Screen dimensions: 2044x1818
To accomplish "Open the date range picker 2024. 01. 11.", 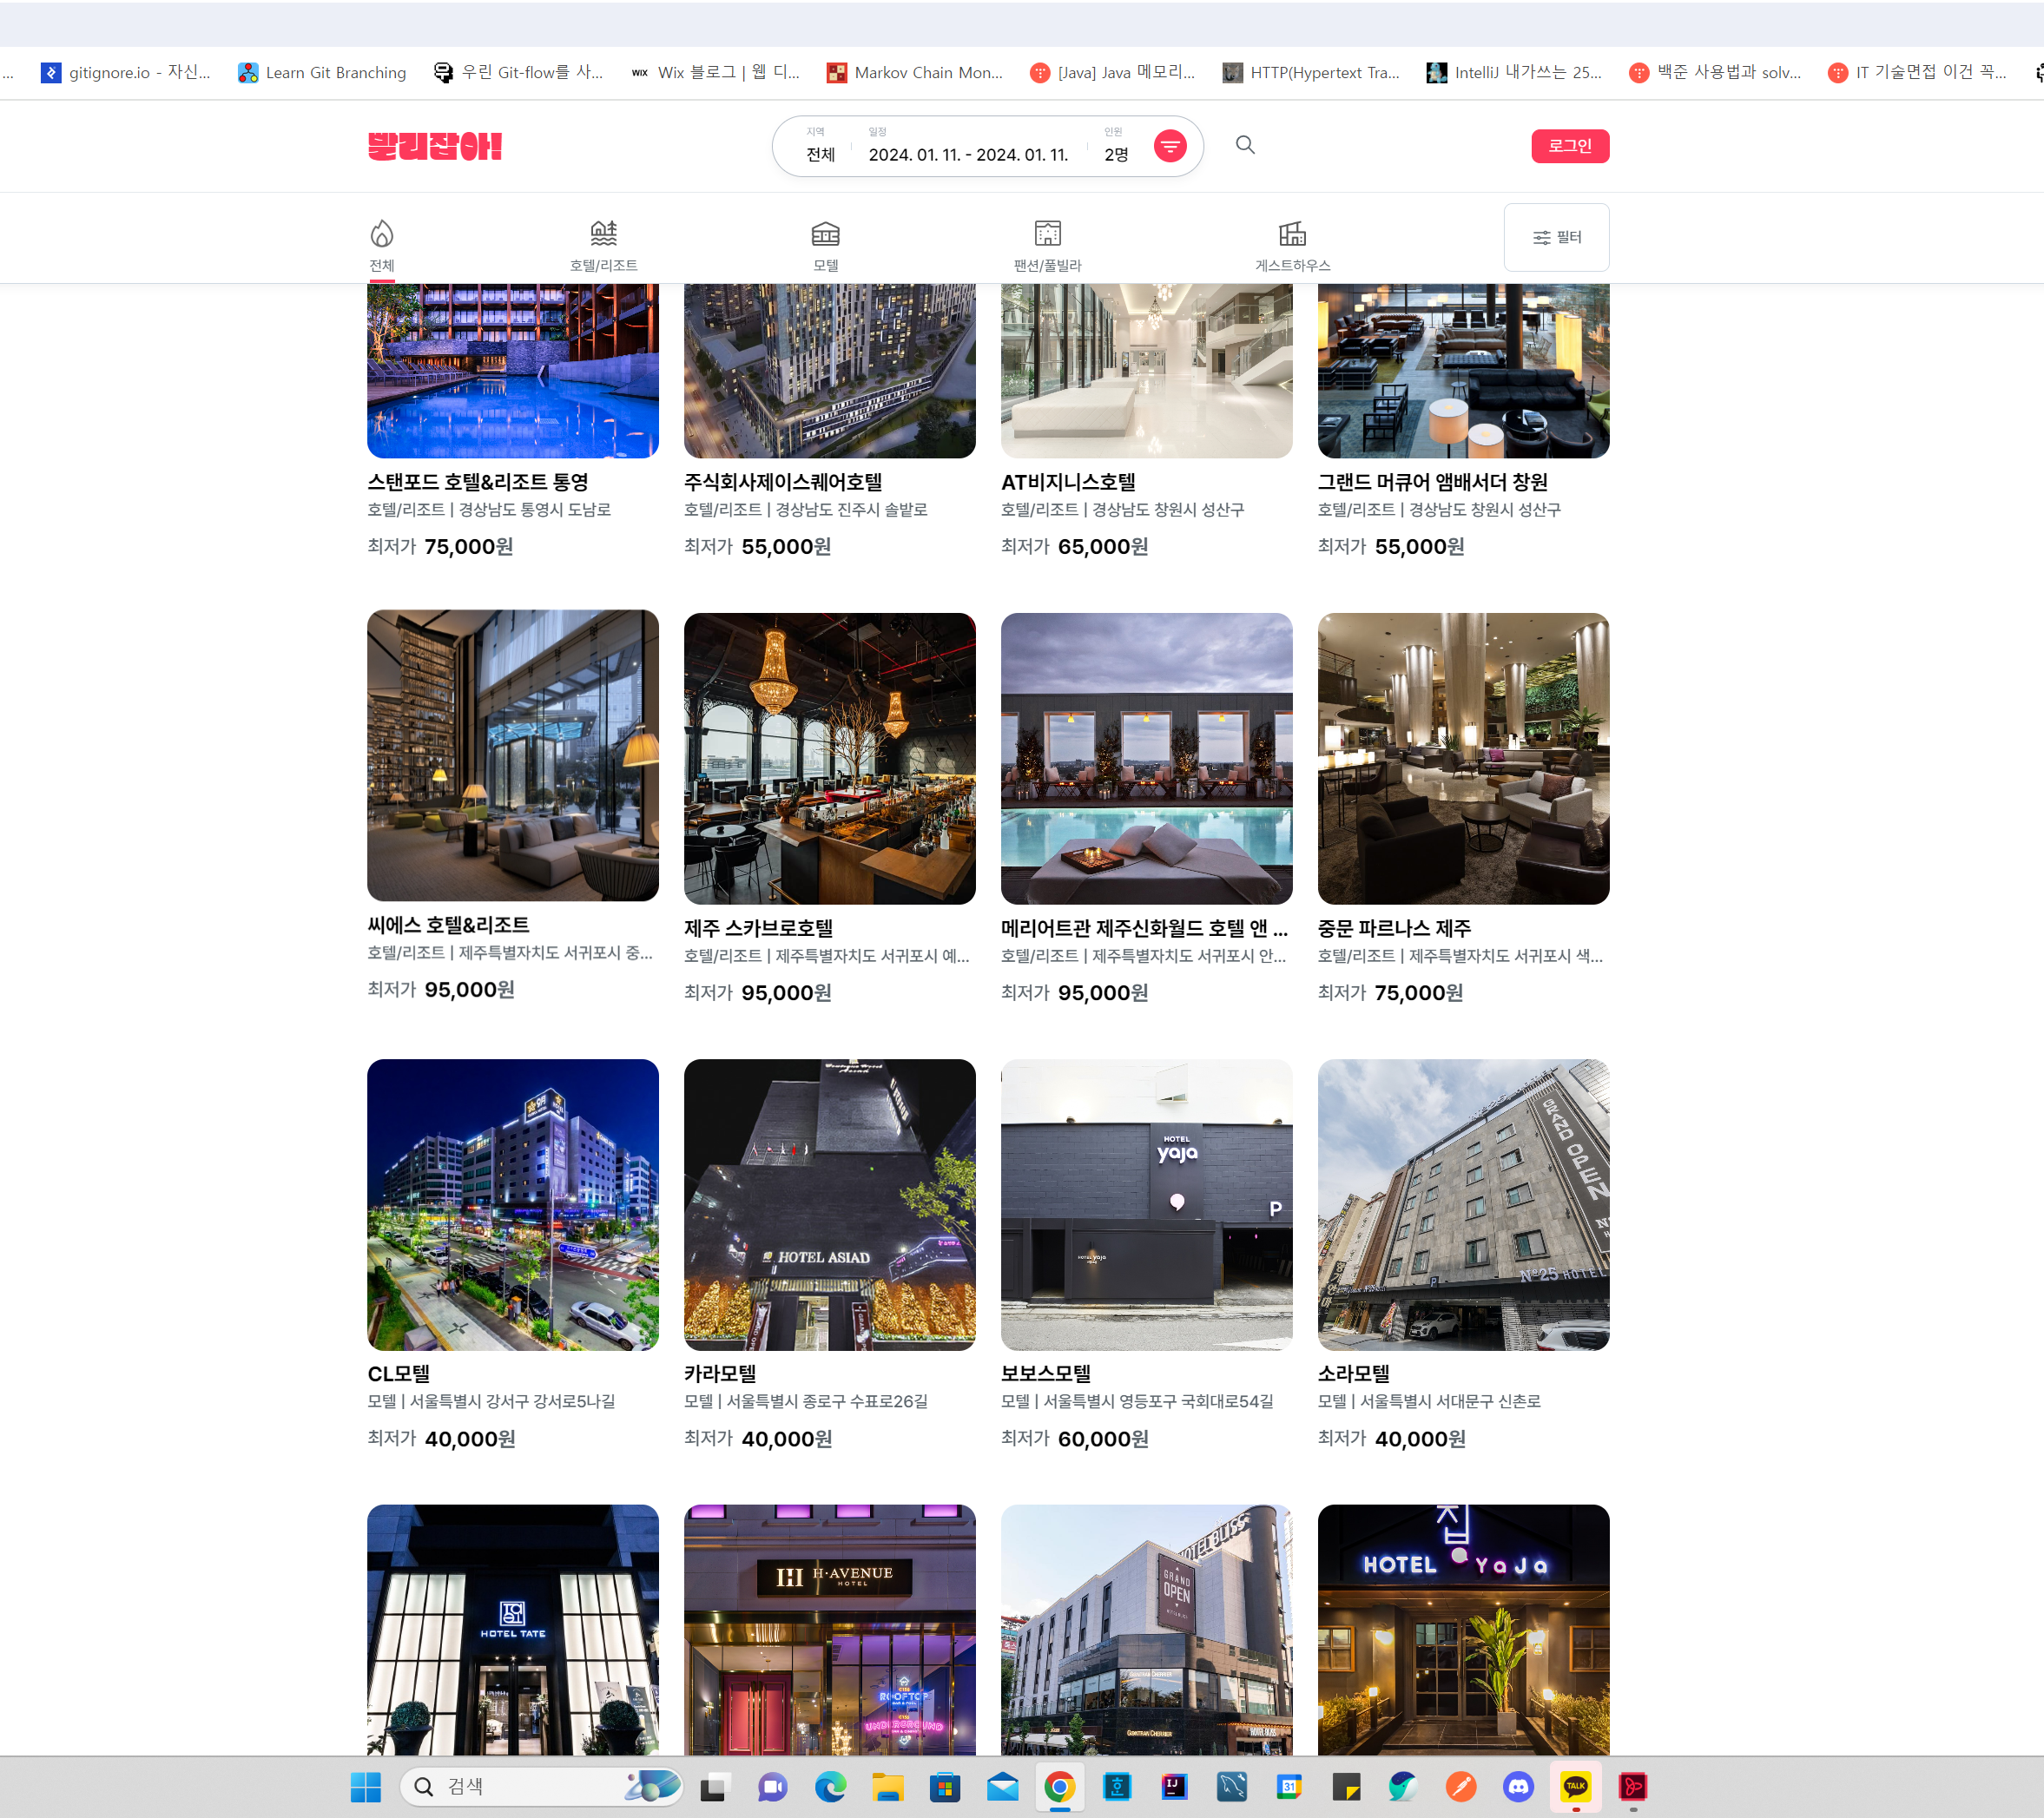I will point(968,154).
